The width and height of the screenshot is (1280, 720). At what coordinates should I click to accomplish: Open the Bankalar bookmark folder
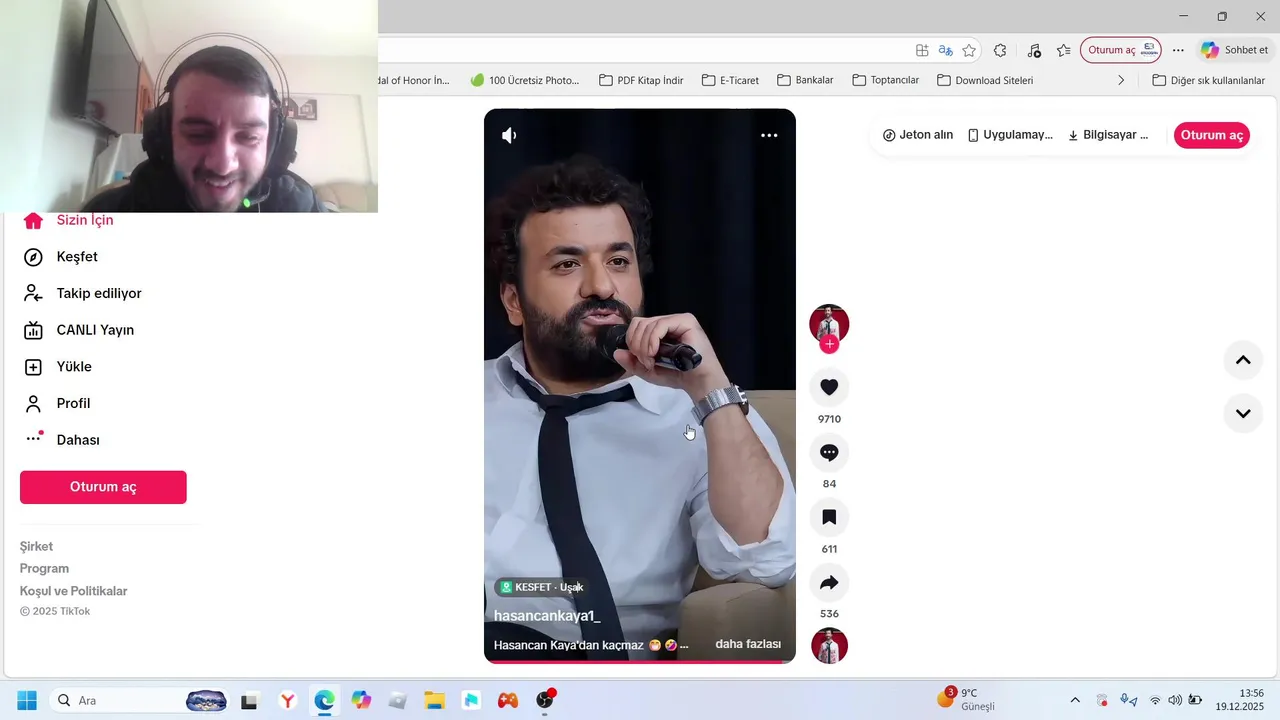click(805, 80)
